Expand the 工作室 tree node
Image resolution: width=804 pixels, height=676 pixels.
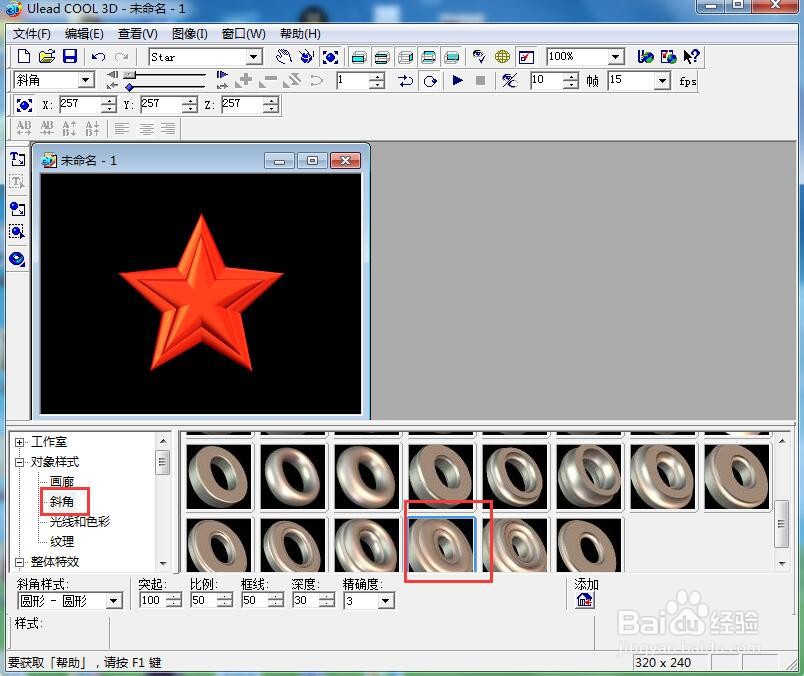19,442
